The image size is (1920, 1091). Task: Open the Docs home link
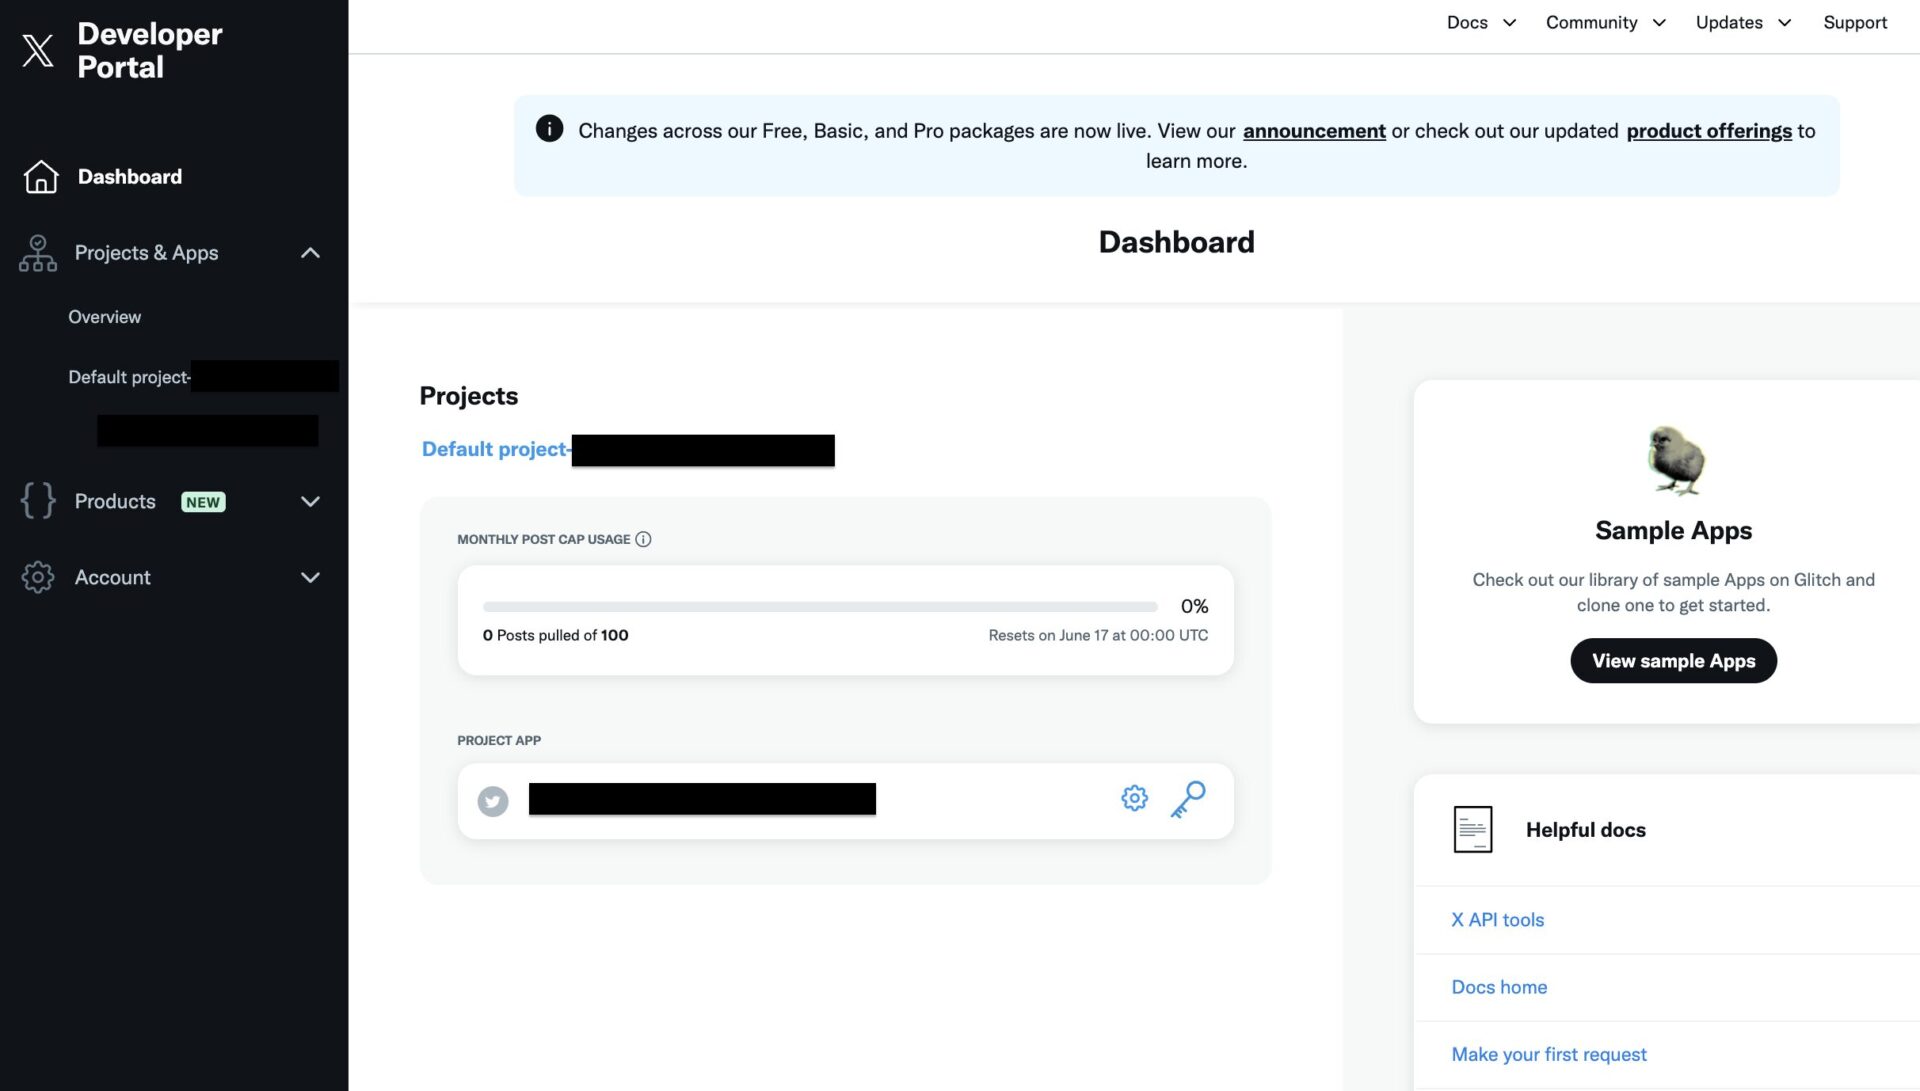pyautogui.click(x=1498, y=986)
